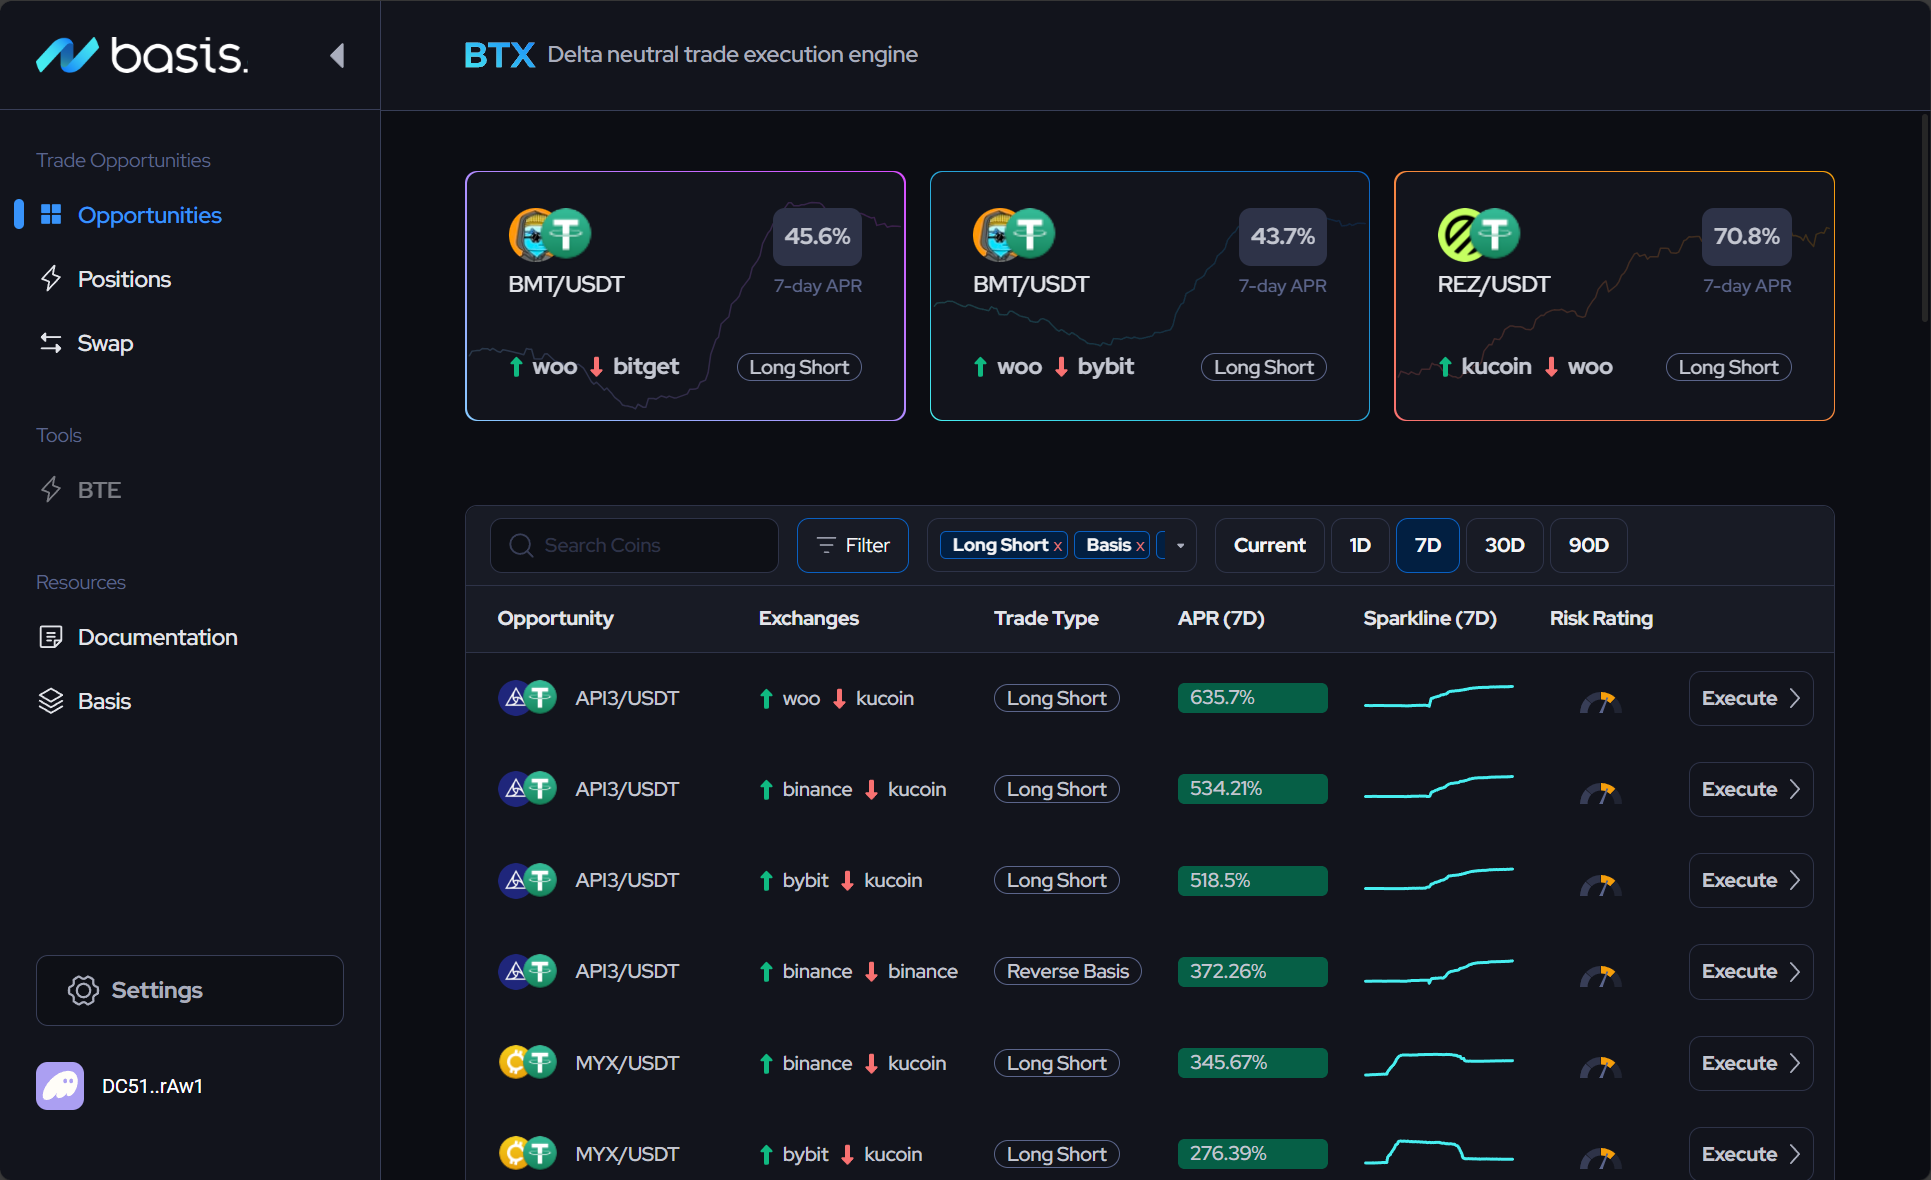The image size is (1931, 1180).
Task: Open the Documentation resource
Action: 157,637
